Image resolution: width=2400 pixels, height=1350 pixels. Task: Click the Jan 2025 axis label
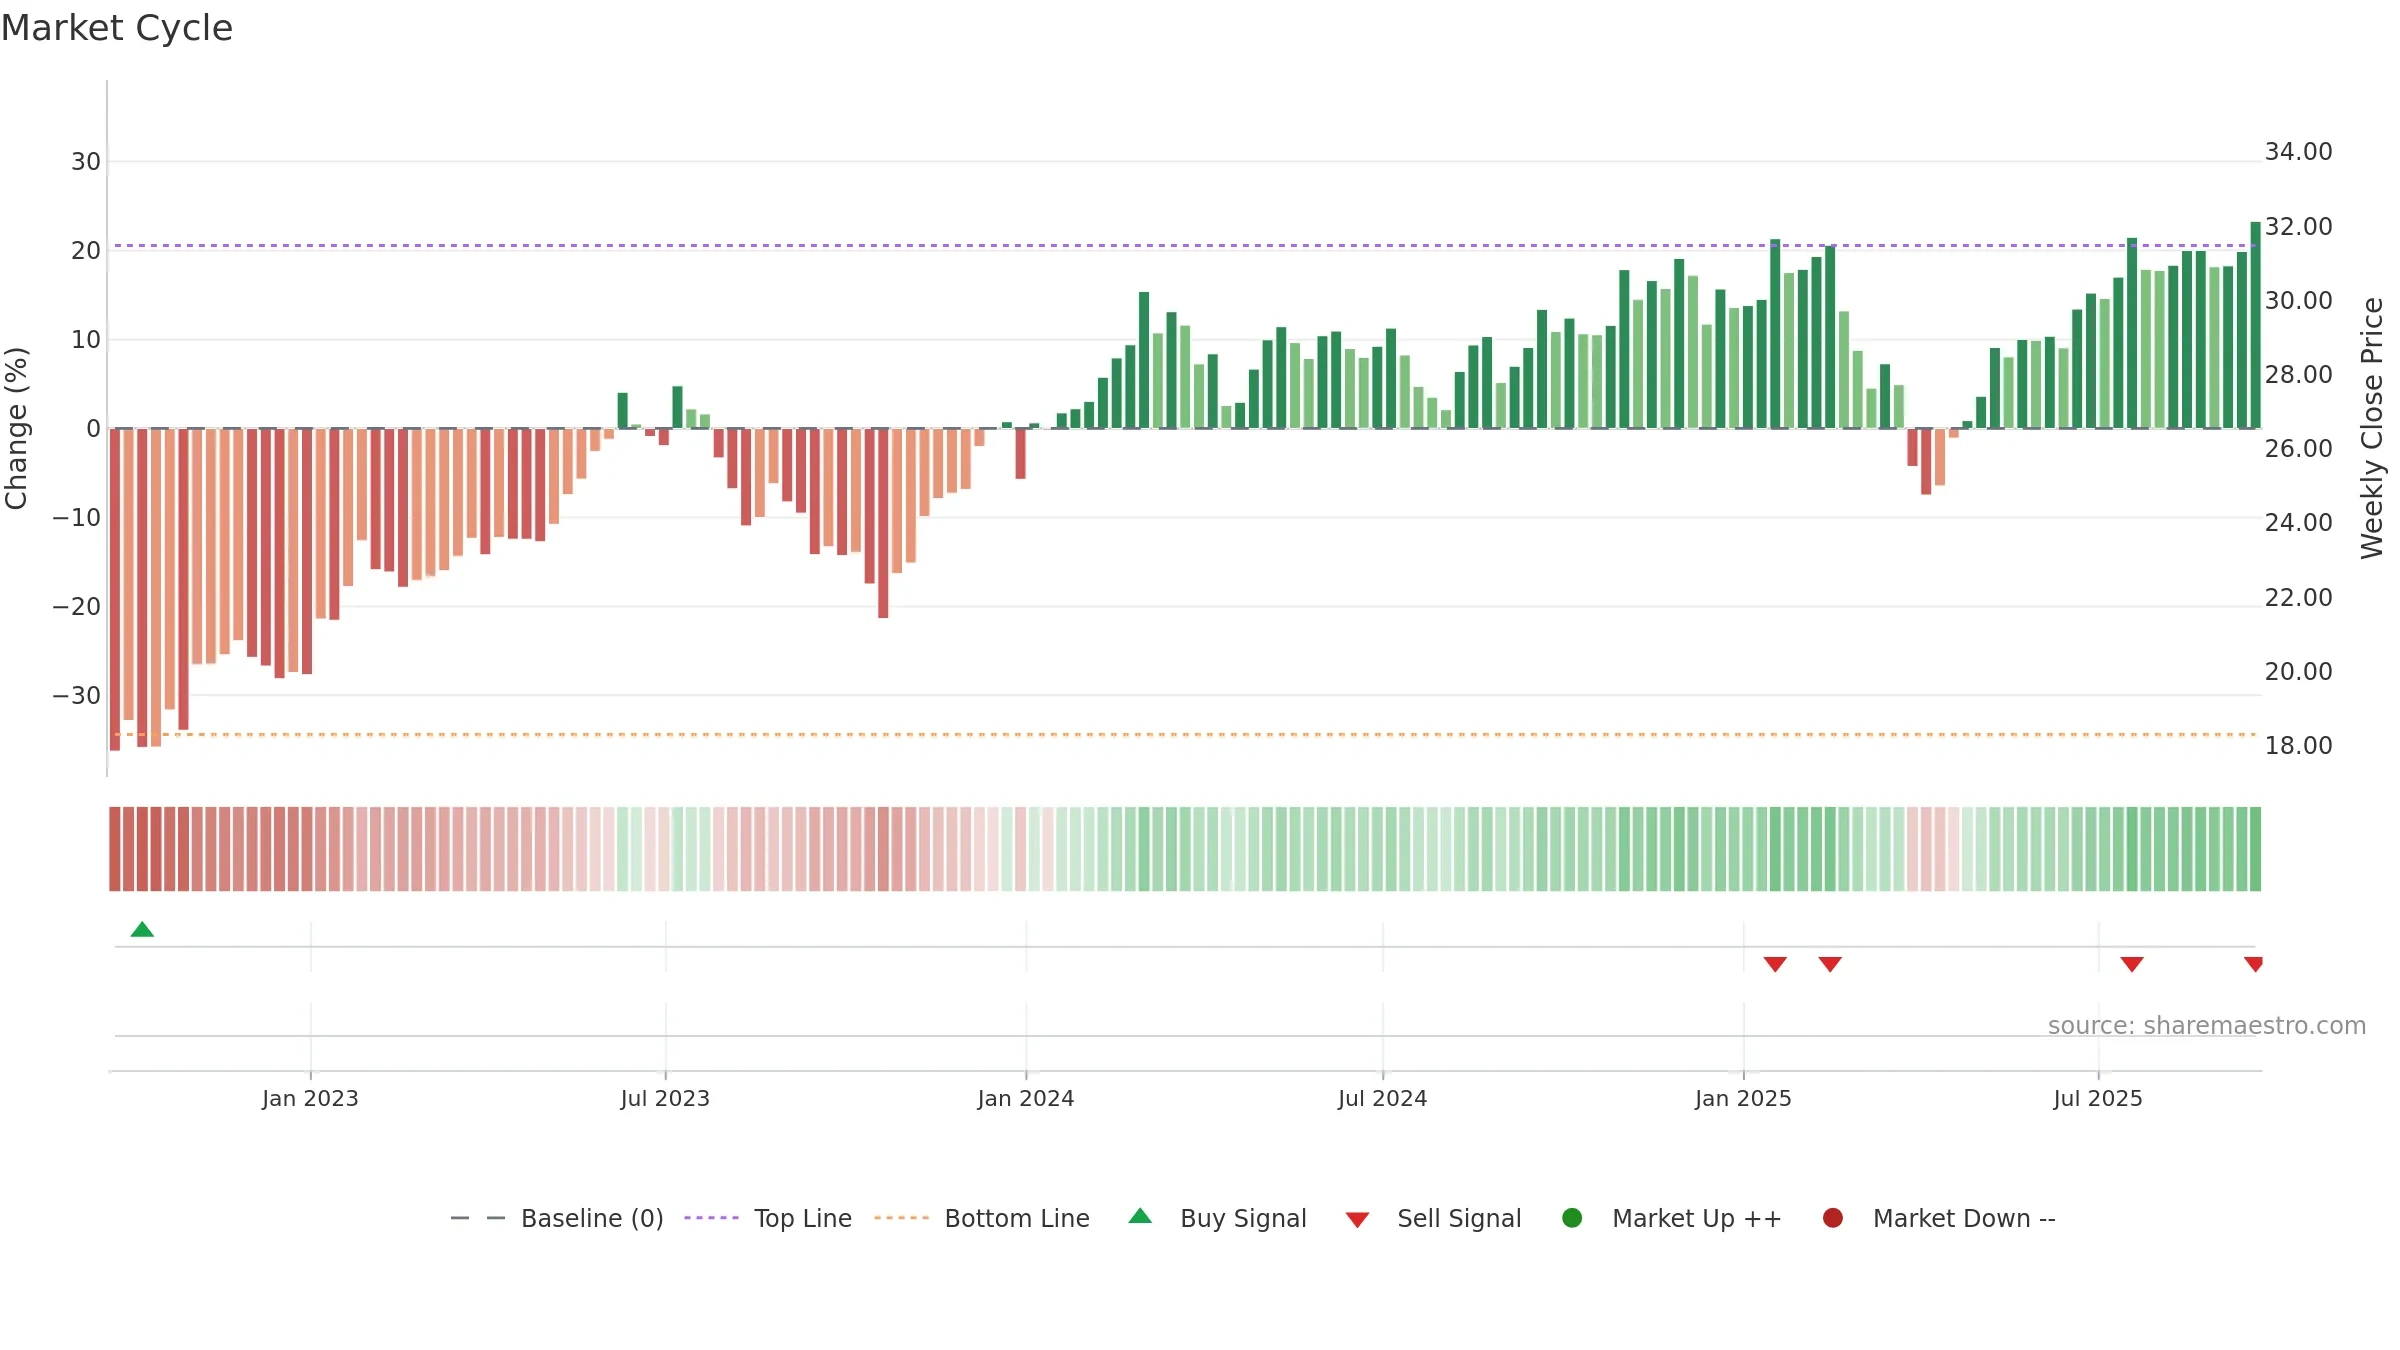tap(1743, 1099)
